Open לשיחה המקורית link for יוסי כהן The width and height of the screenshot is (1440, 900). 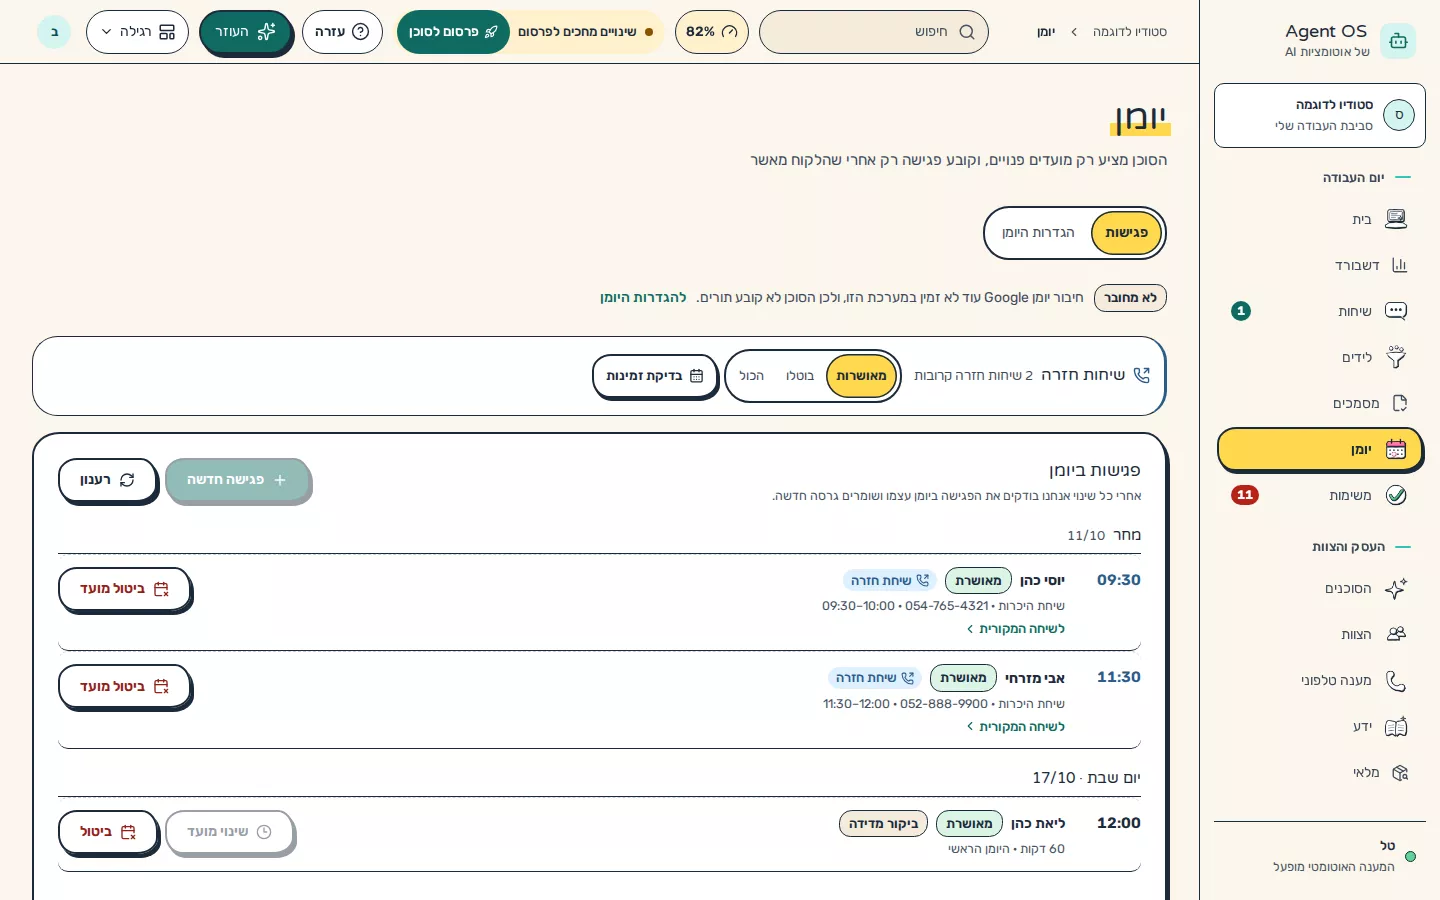(x=1016, y=629)
